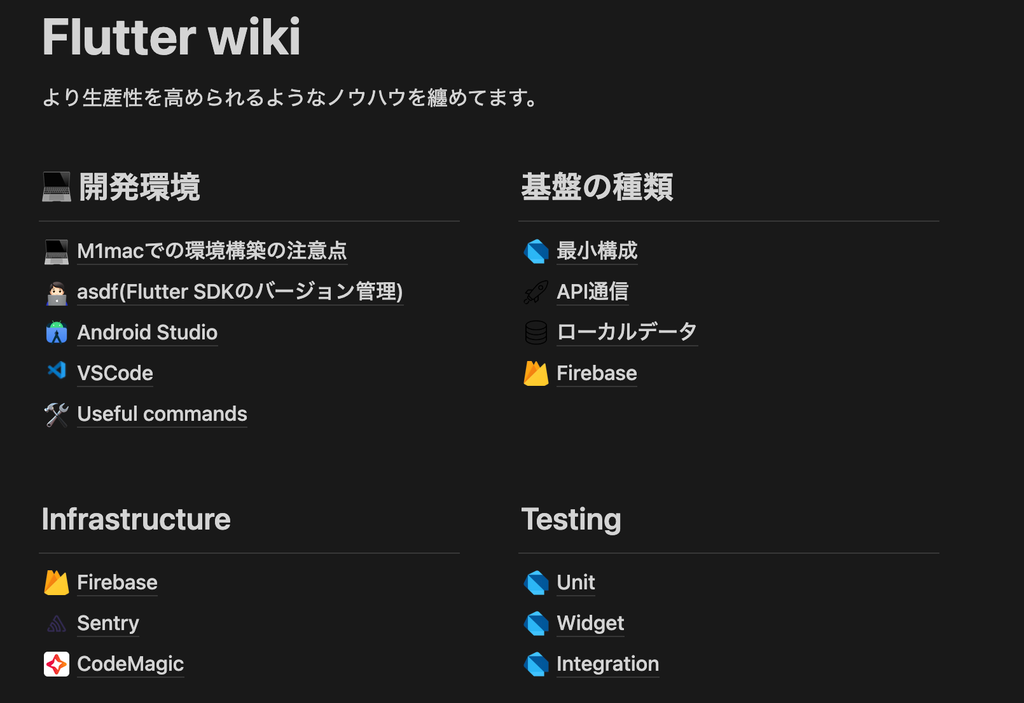This screenshot has height=703, width=1024.
Task: Click the rocket icon beside API通信
Action: point(536,292)
